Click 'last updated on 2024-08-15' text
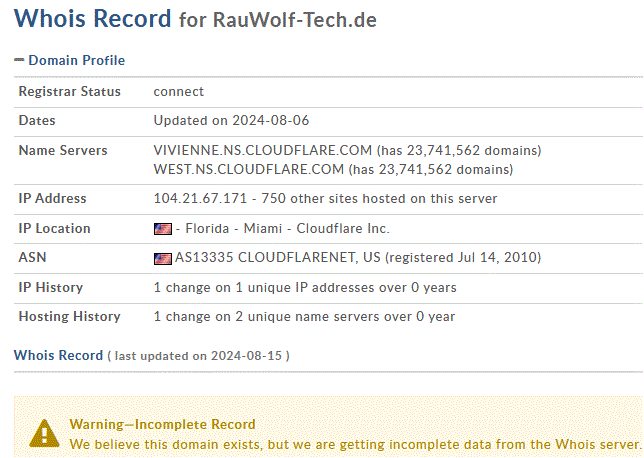The width and height of the screenshot is (644, 458). pyautogui.click(x=198, y=356)
